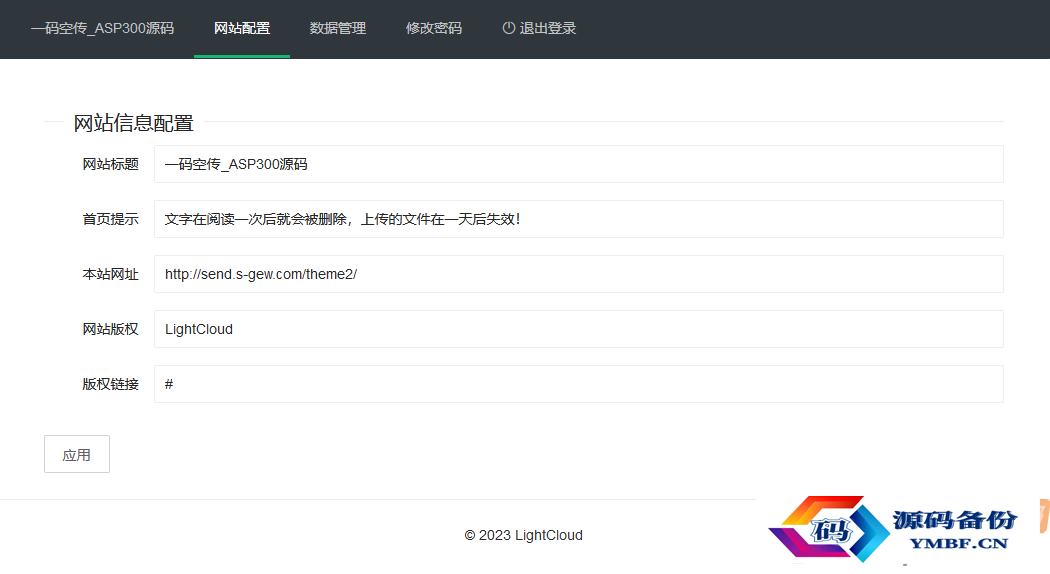Switch to the 数据管理 tab
Screen dimensions: 1050x574
click(x=338, y=28)
